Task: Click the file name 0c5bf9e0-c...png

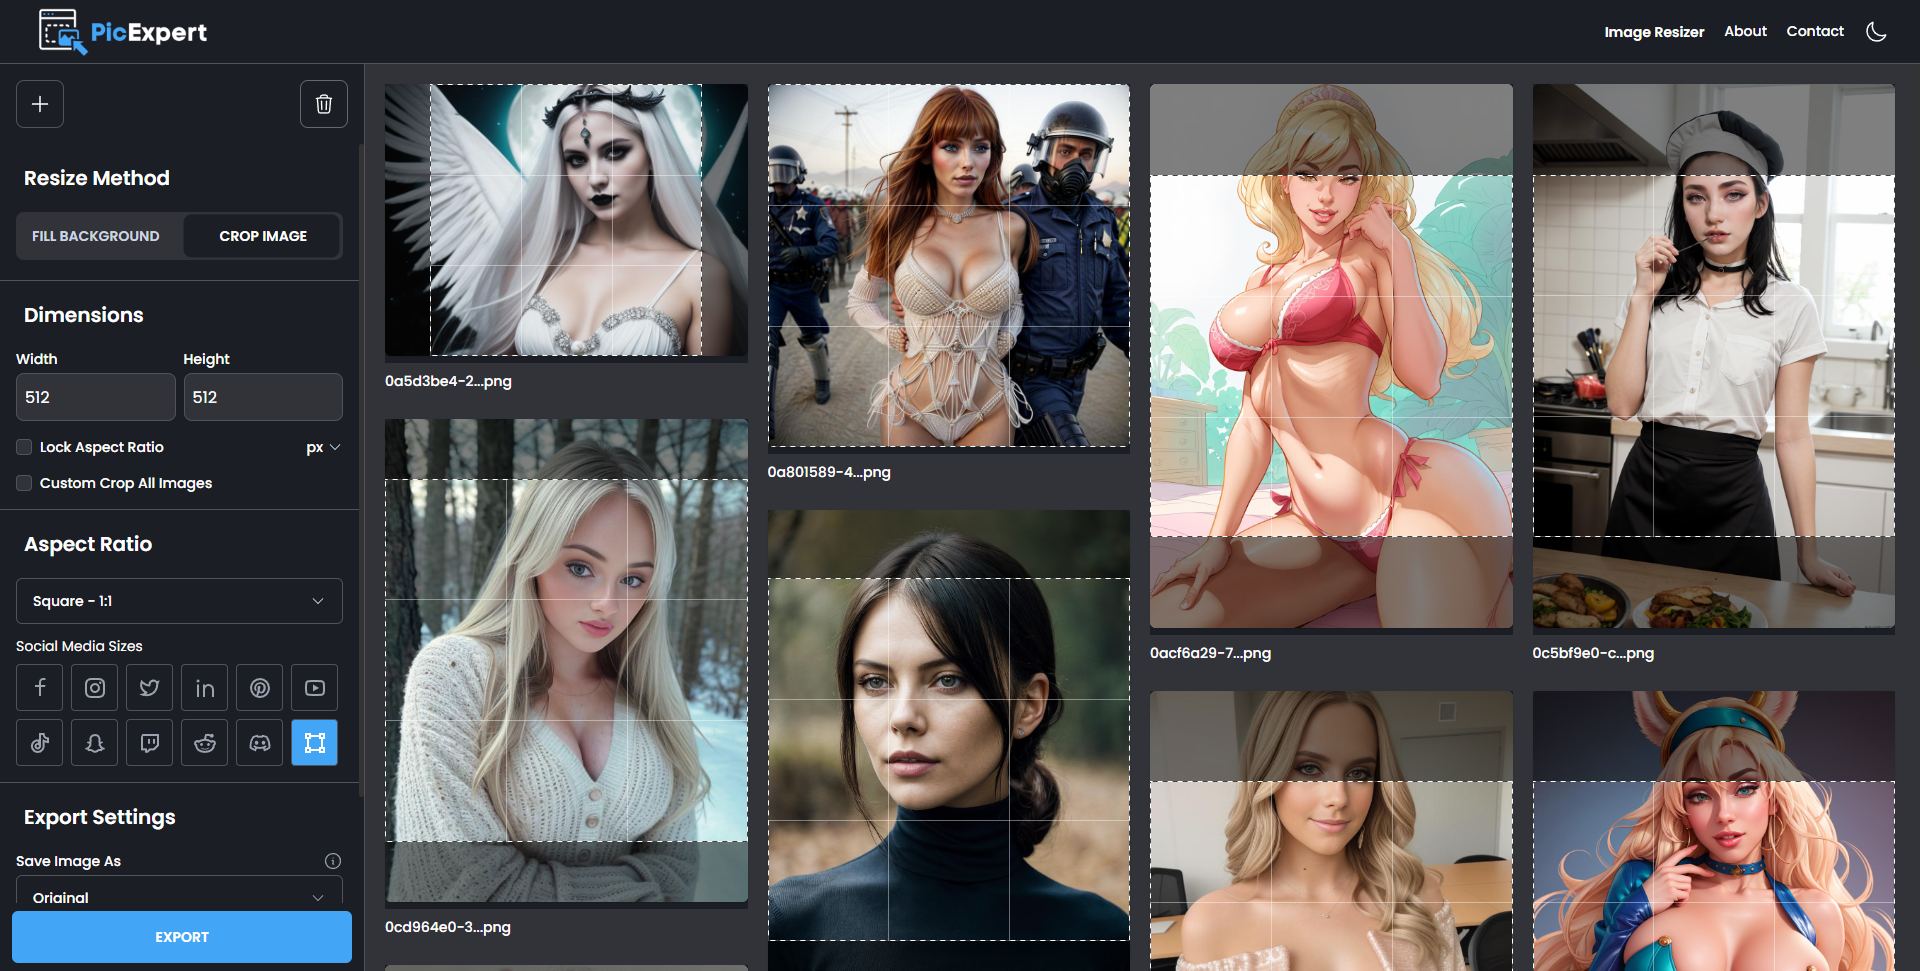Action: pyautogui.click(x=1593, y=653)
